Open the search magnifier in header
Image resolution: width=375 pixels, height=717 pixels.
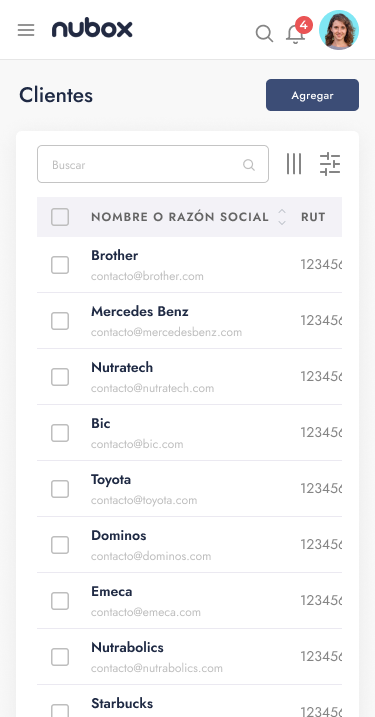coord(264,34)
